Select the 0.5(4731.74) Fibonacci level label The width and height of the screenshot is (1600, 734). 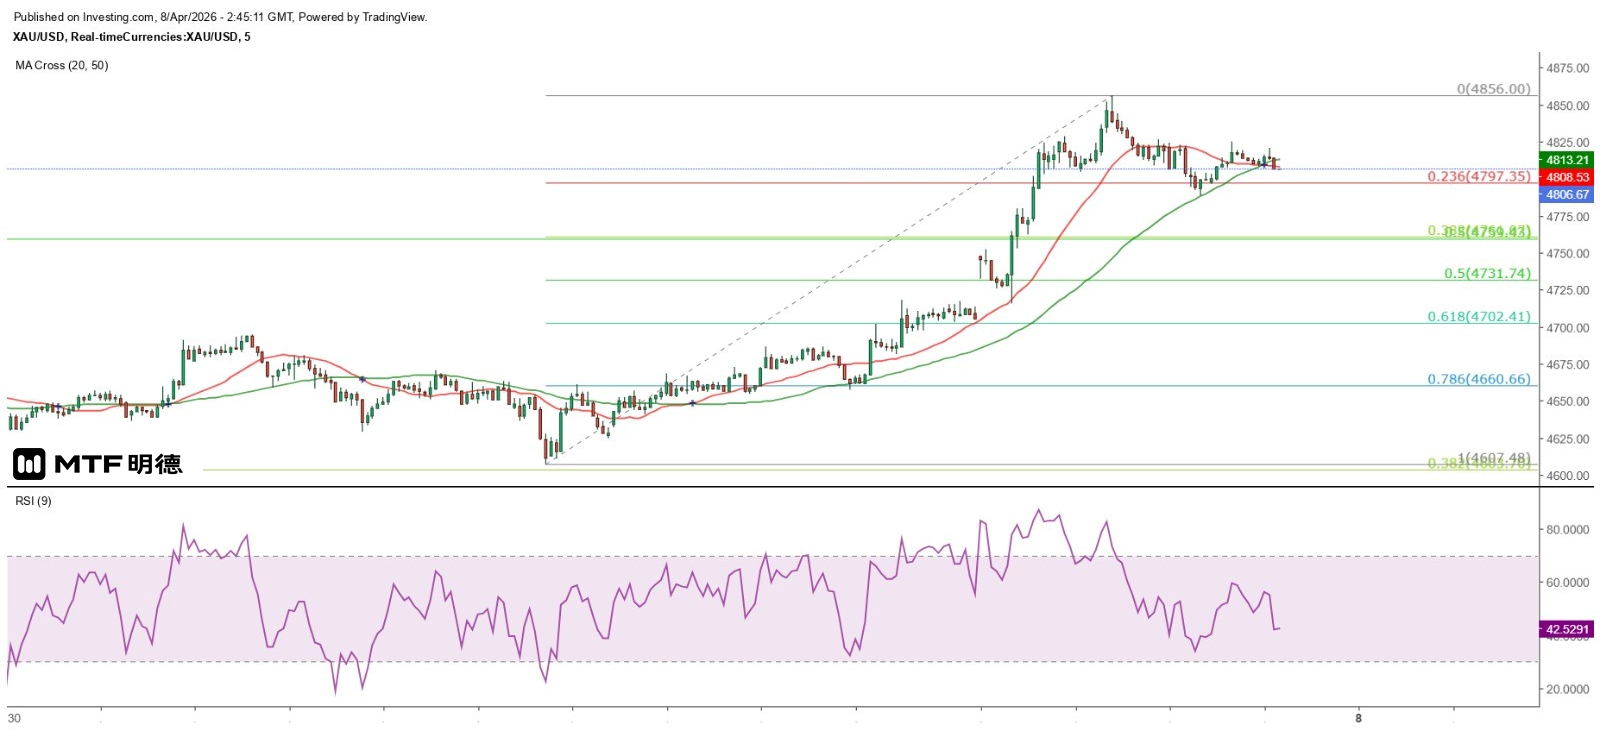[1487, 273]
